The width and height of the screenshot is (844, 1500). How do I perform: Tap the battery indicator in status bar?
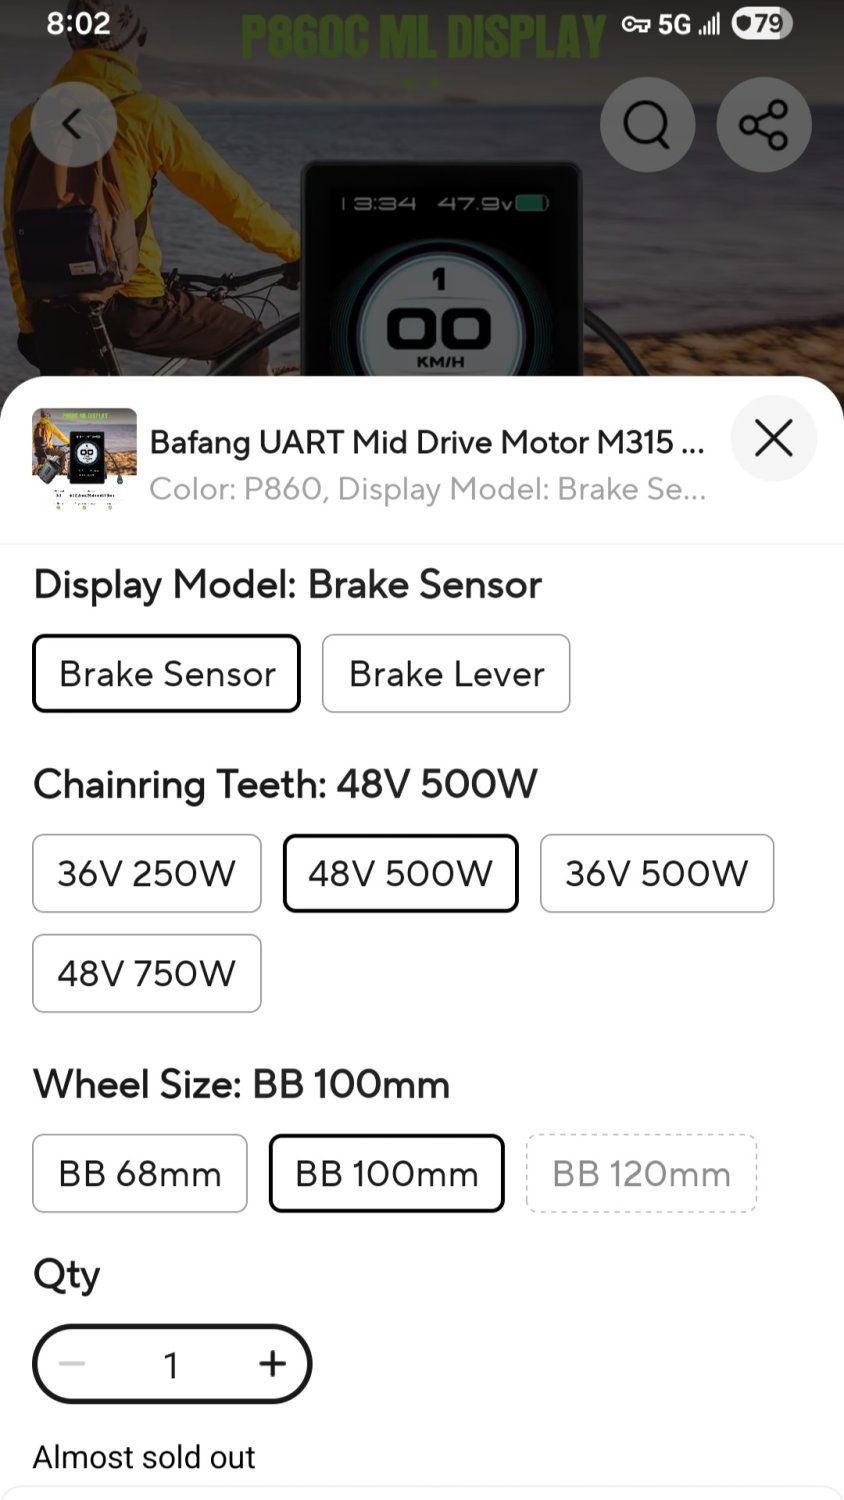(x=760, y=23)
